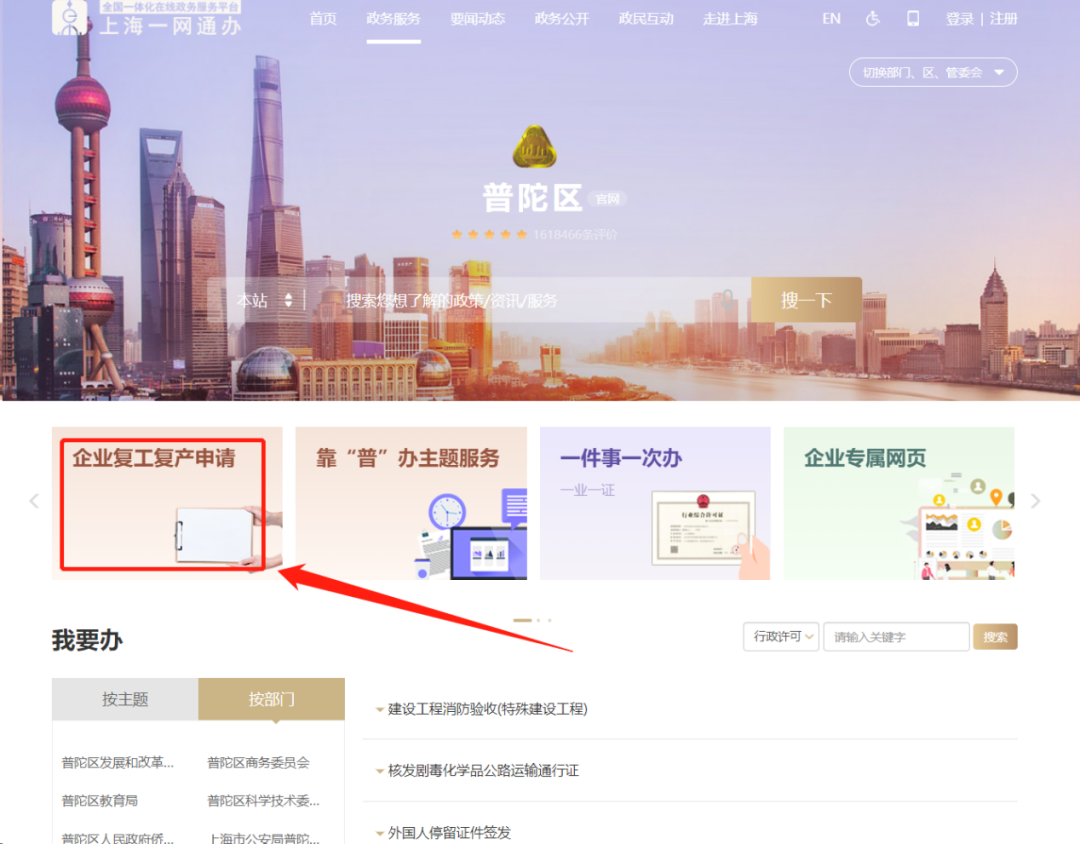Click the 上海一网通办 site logo
The height and width of the screenshot is (844, 1080).
(147, 20)
